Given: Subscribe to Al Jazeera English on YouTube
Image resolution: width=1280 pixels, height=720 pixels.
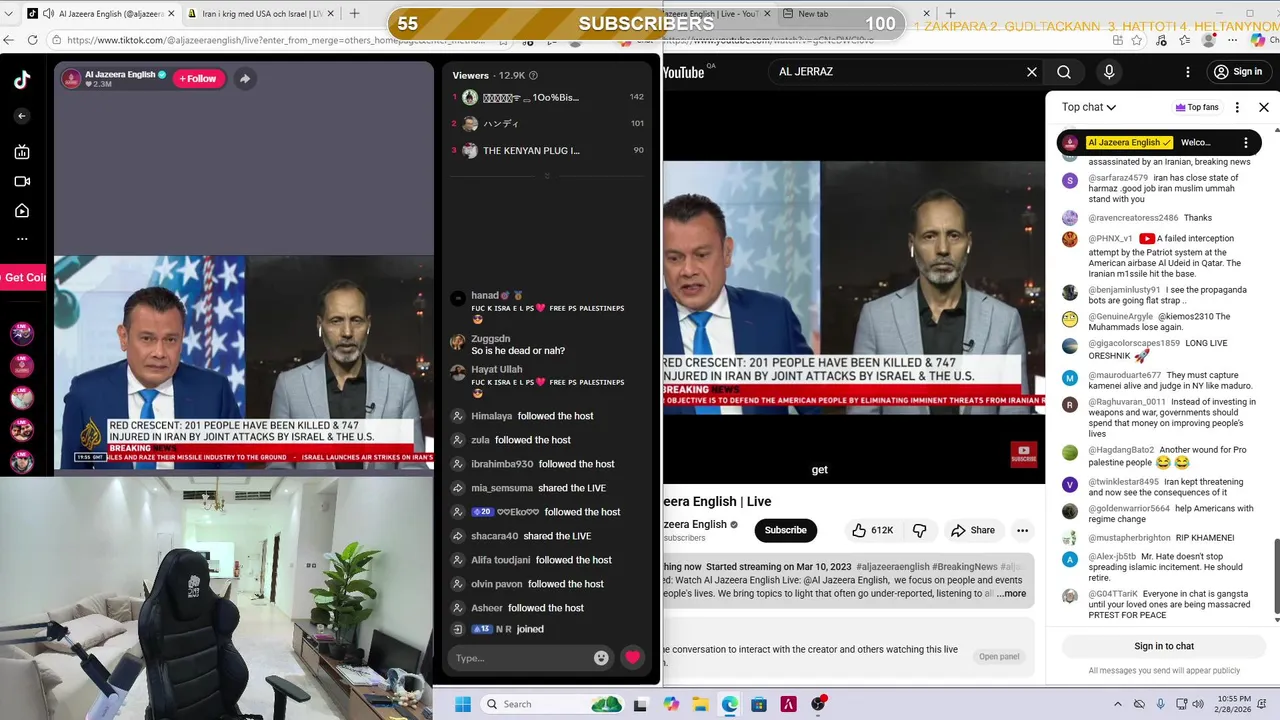Looking at the screenshot, I should point(785,530).
